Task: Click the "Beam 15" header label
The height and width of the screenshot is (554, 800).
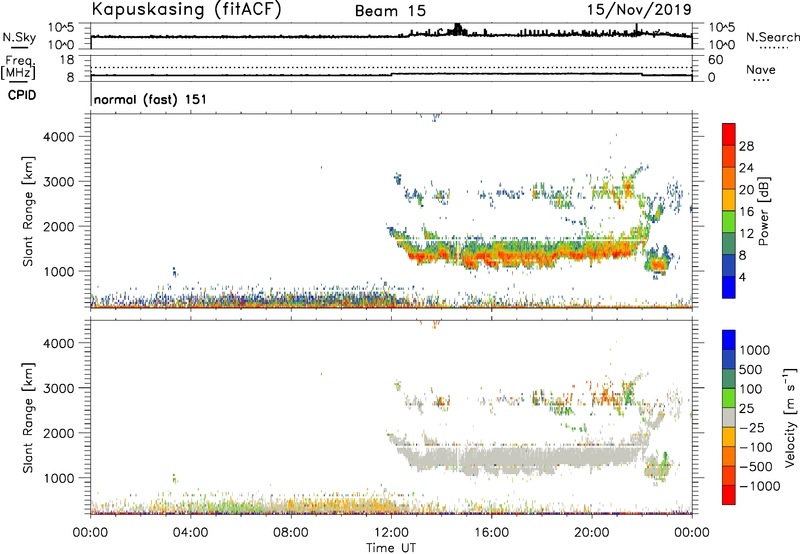Action: [x=390, y=11]
